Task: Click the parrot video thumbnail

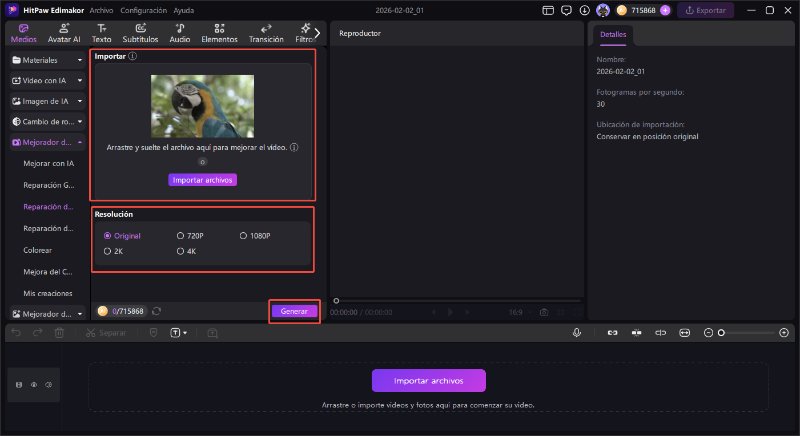Action: (x=203, y=106)
